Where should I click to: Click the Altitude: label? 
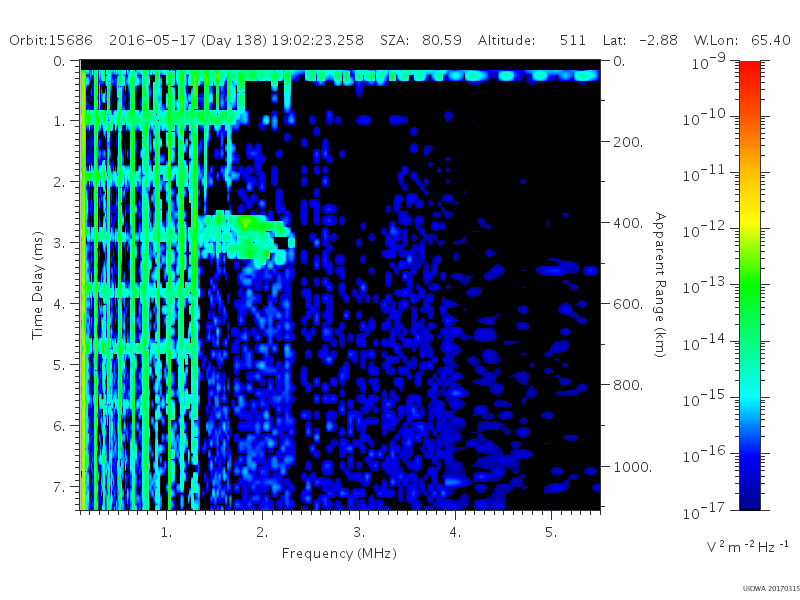pyautogui.click(x=507, y=40)
